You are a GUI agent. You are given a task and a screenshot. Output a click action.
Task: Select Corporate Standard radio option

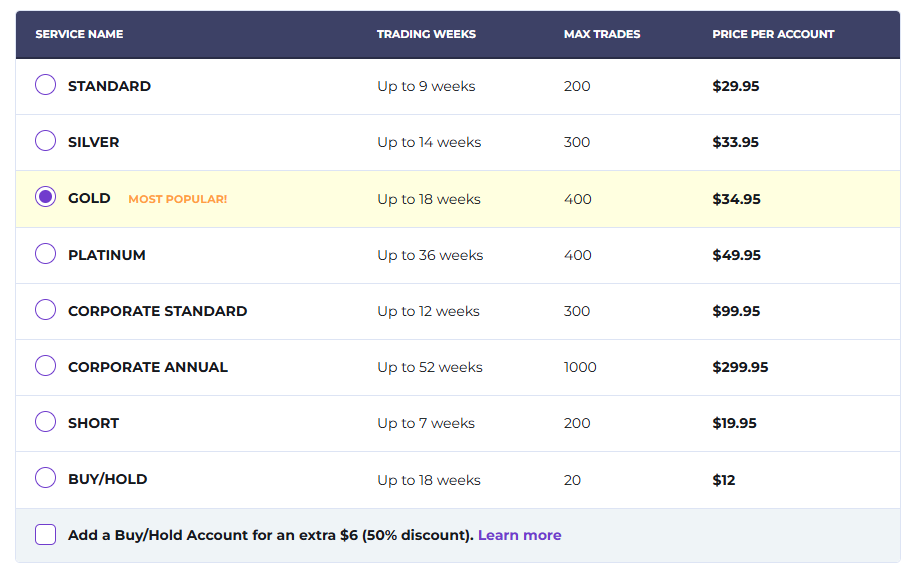coord(45,310)
